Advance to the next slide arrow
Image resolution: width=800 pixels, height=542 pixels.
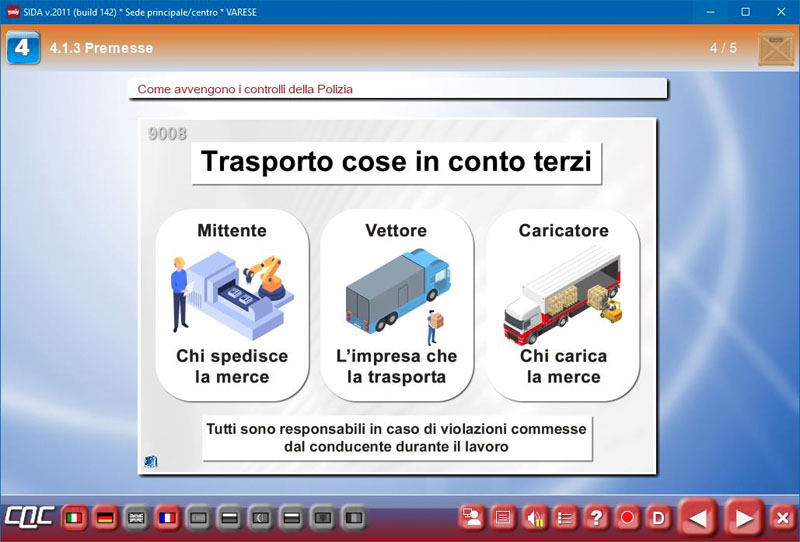pos(744,518)
